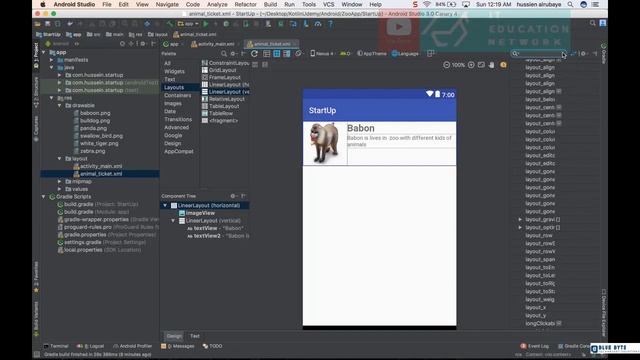
Task: Select RelativeLayout in the Palette
Action: (224, 99)
